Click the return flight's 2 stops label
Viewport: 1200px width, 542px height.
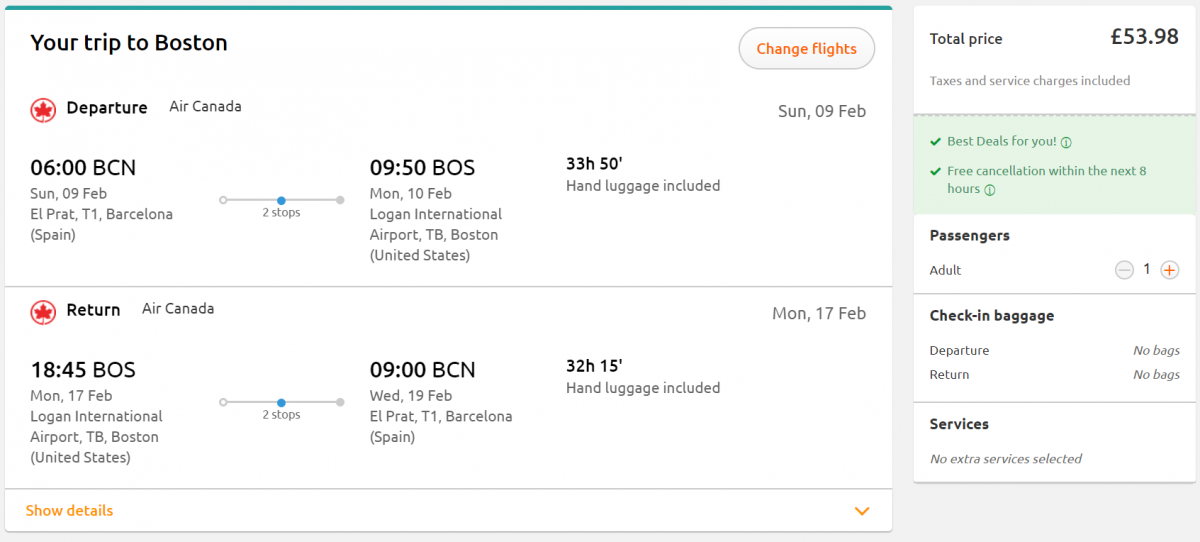281,415
